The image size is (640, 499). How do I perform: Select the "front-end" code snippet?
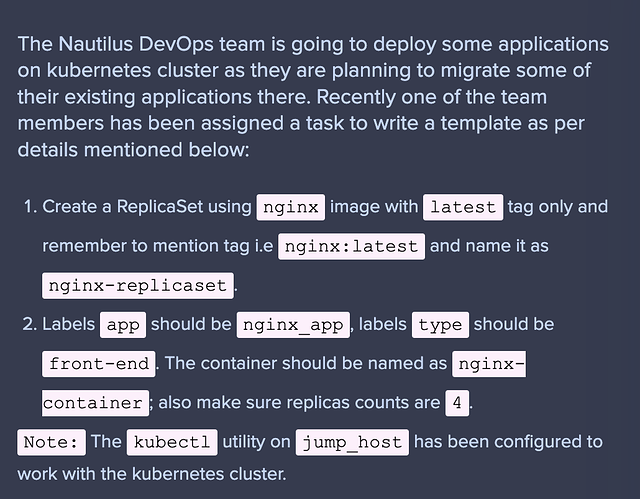pos(99,364)
